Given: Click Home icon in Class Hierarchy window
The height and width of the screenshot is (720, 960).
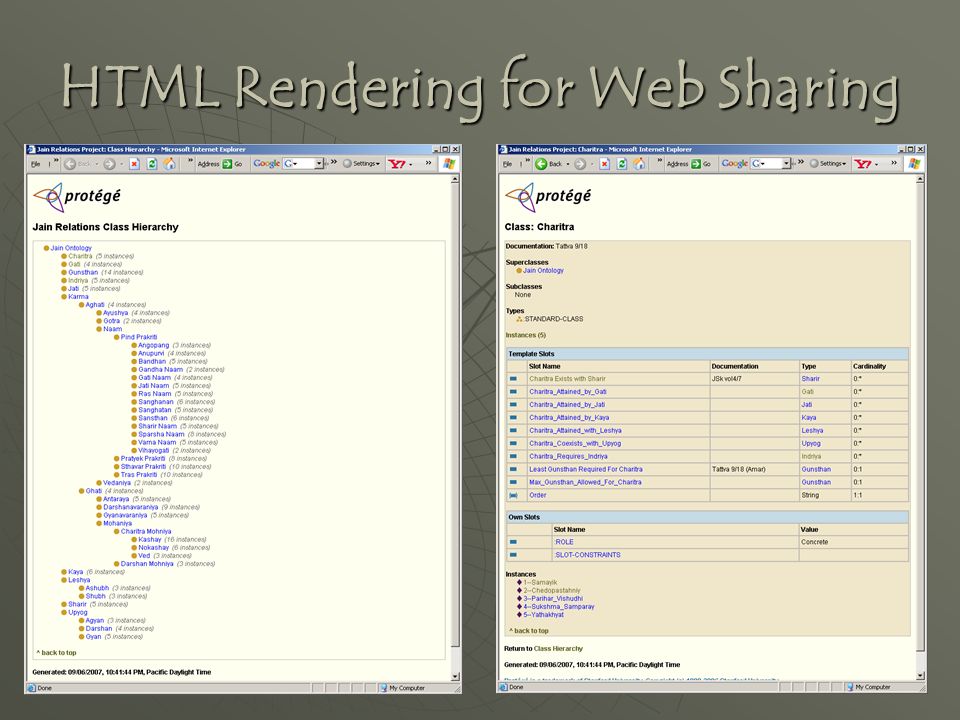Looking at the screenshot, I should [170, 163].
